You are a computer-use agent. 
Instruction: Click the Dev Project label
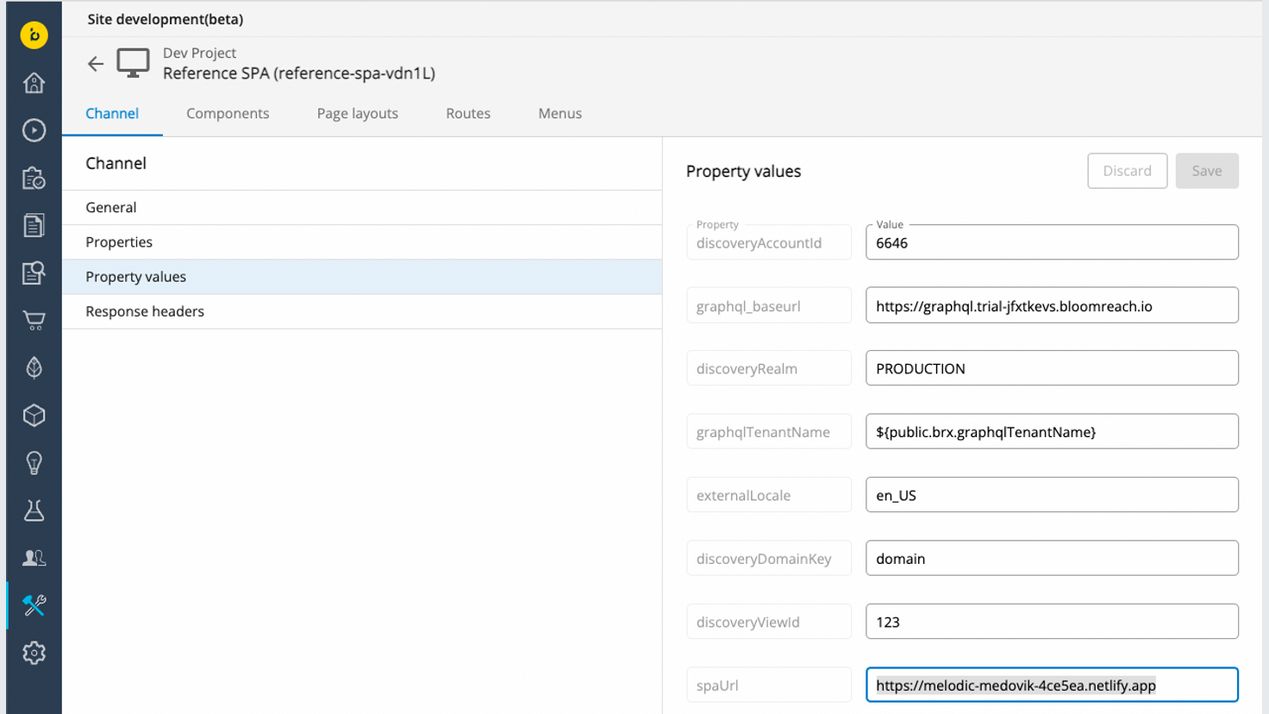200,53
